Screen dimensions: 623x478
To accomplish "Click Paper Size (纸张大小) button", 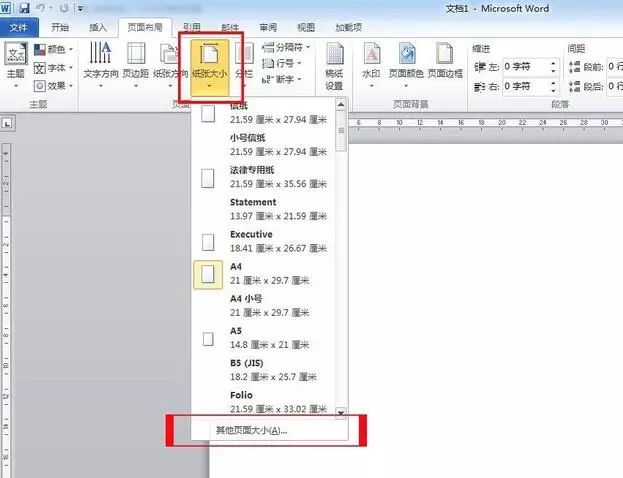I will (x=209, y=68).
